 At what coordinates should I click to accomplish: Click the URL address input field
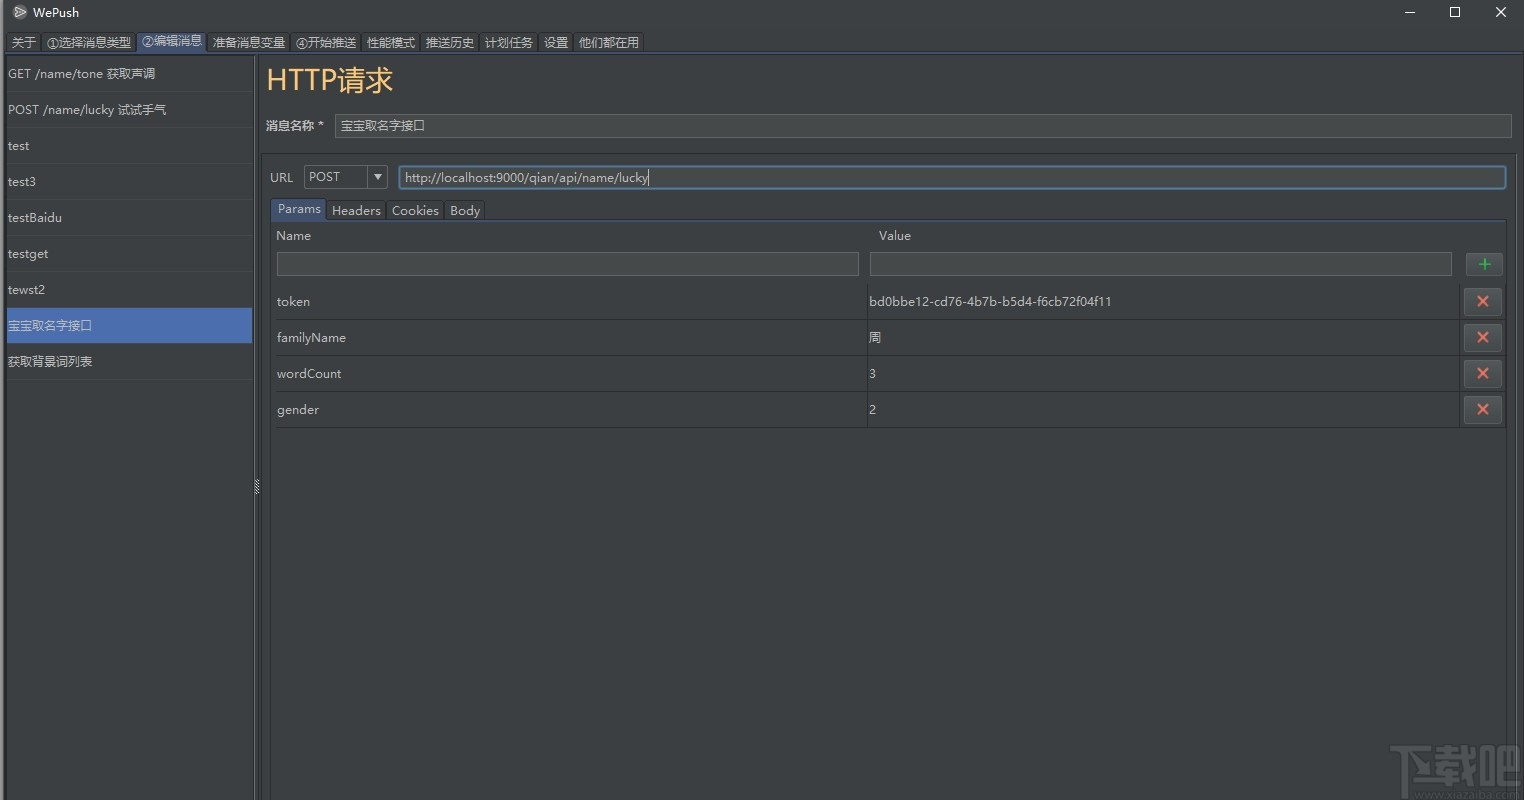(950, 177)
